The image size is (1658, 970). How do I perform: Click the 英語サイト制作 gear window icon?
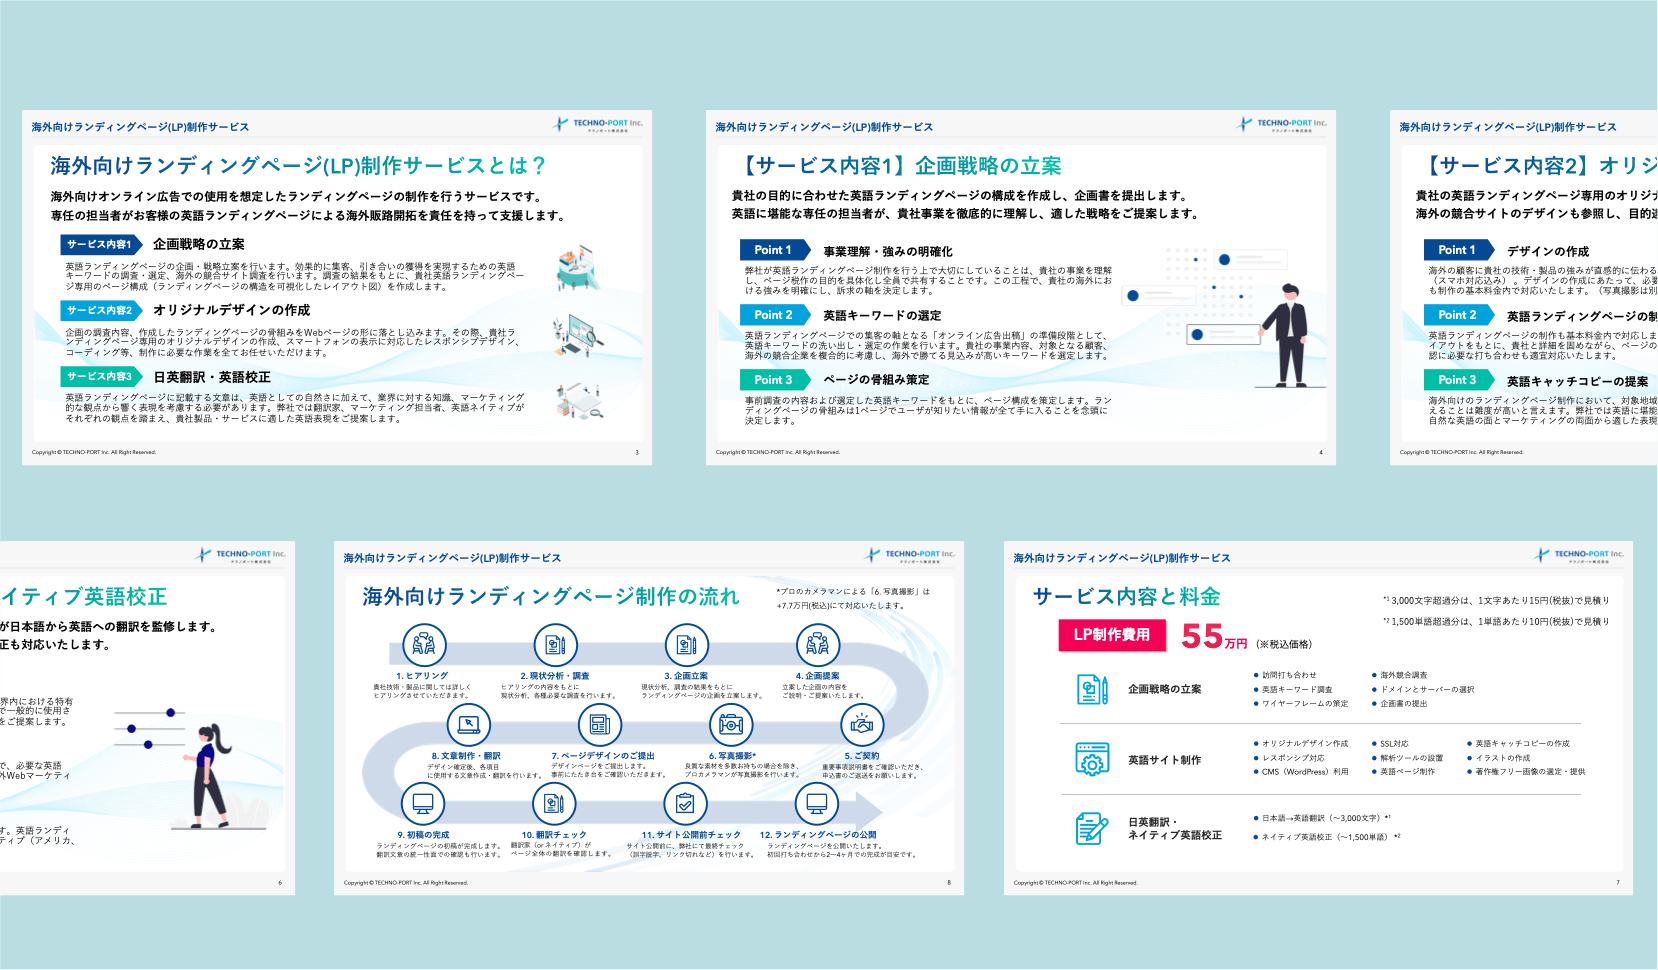[x=1092, y=759]
